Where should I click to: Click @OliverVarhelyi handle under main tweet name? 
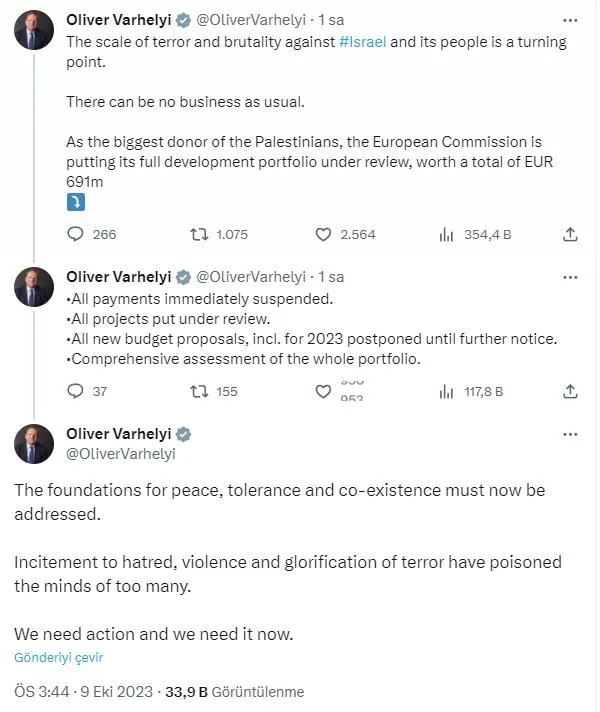click(x=121, y=453)
